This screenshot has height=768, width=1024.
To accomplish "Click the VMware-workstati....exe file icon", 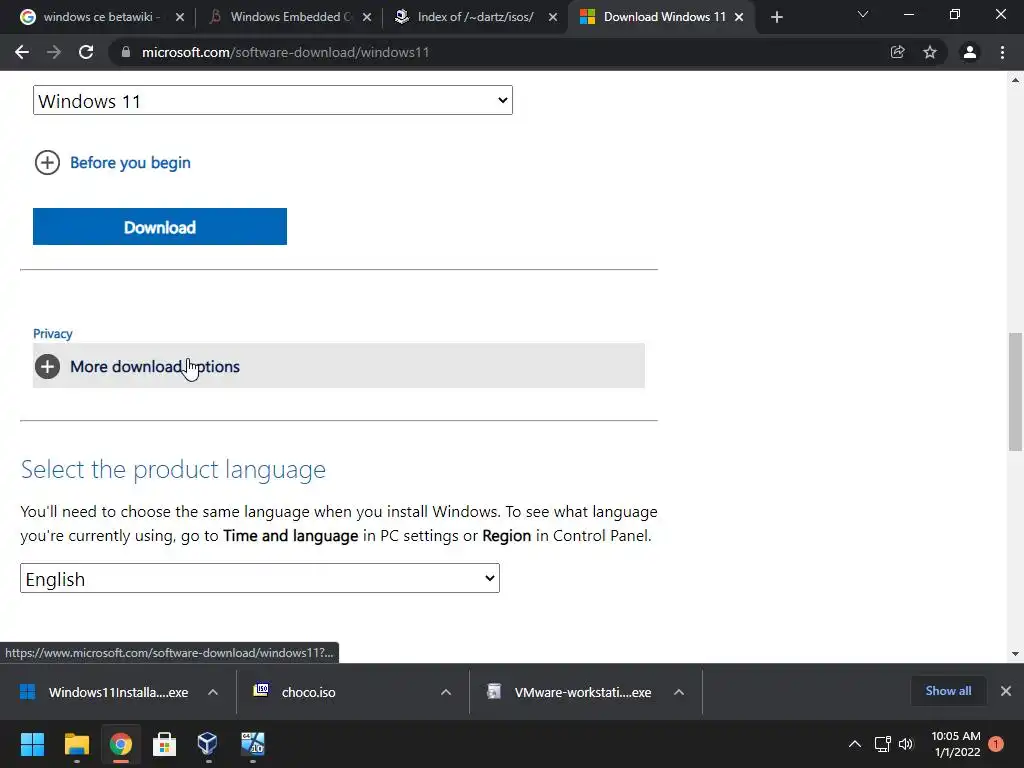I will coord(494,691).
